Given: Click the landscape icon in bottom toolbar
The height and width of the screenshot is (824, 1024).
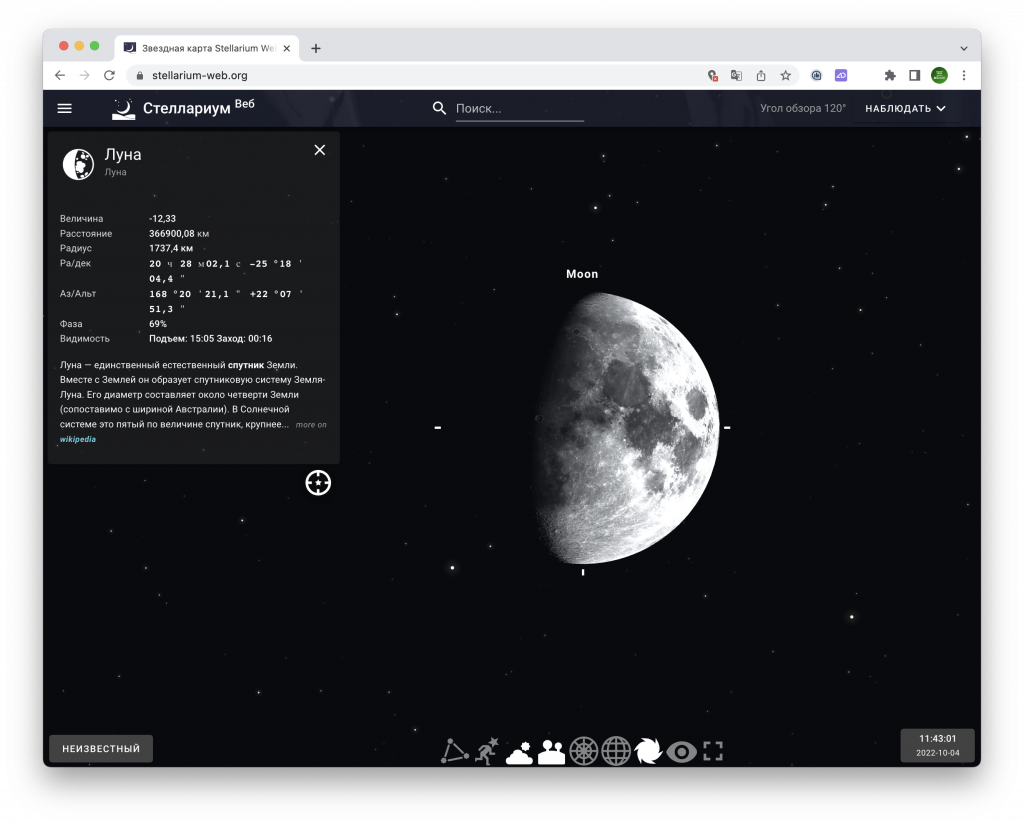Looking at the screenshot, I should (551, 751).
